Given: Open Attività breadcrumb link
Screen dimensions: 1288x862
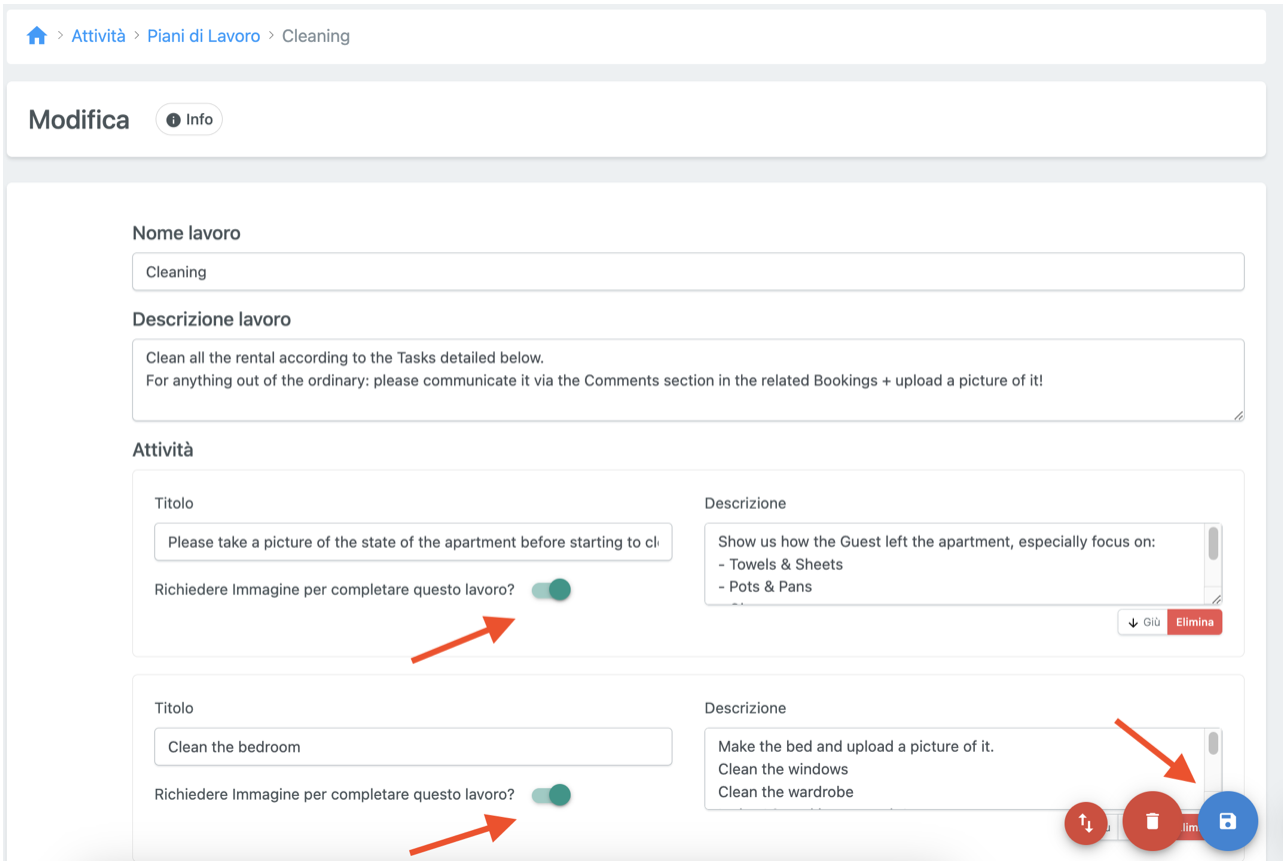Looking at the screenshot, I should click(98, 36).
